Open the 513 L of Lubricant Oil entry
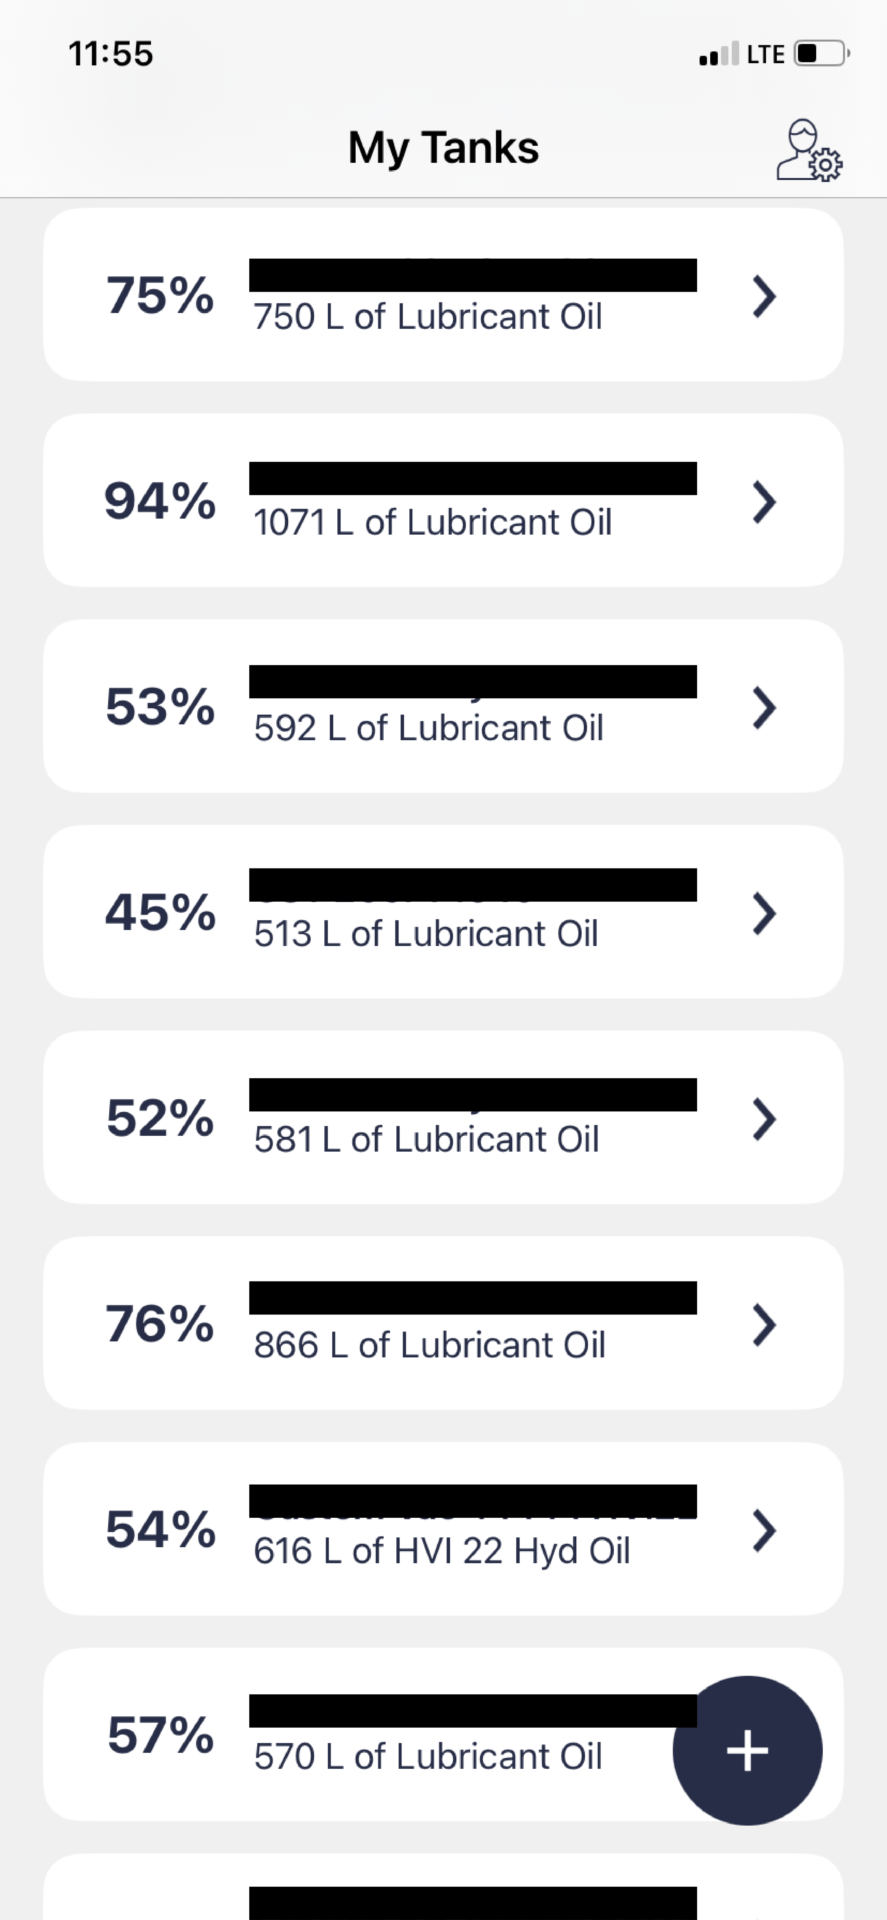This screenshot has height=1920, width=887. (x=426, y=934)
